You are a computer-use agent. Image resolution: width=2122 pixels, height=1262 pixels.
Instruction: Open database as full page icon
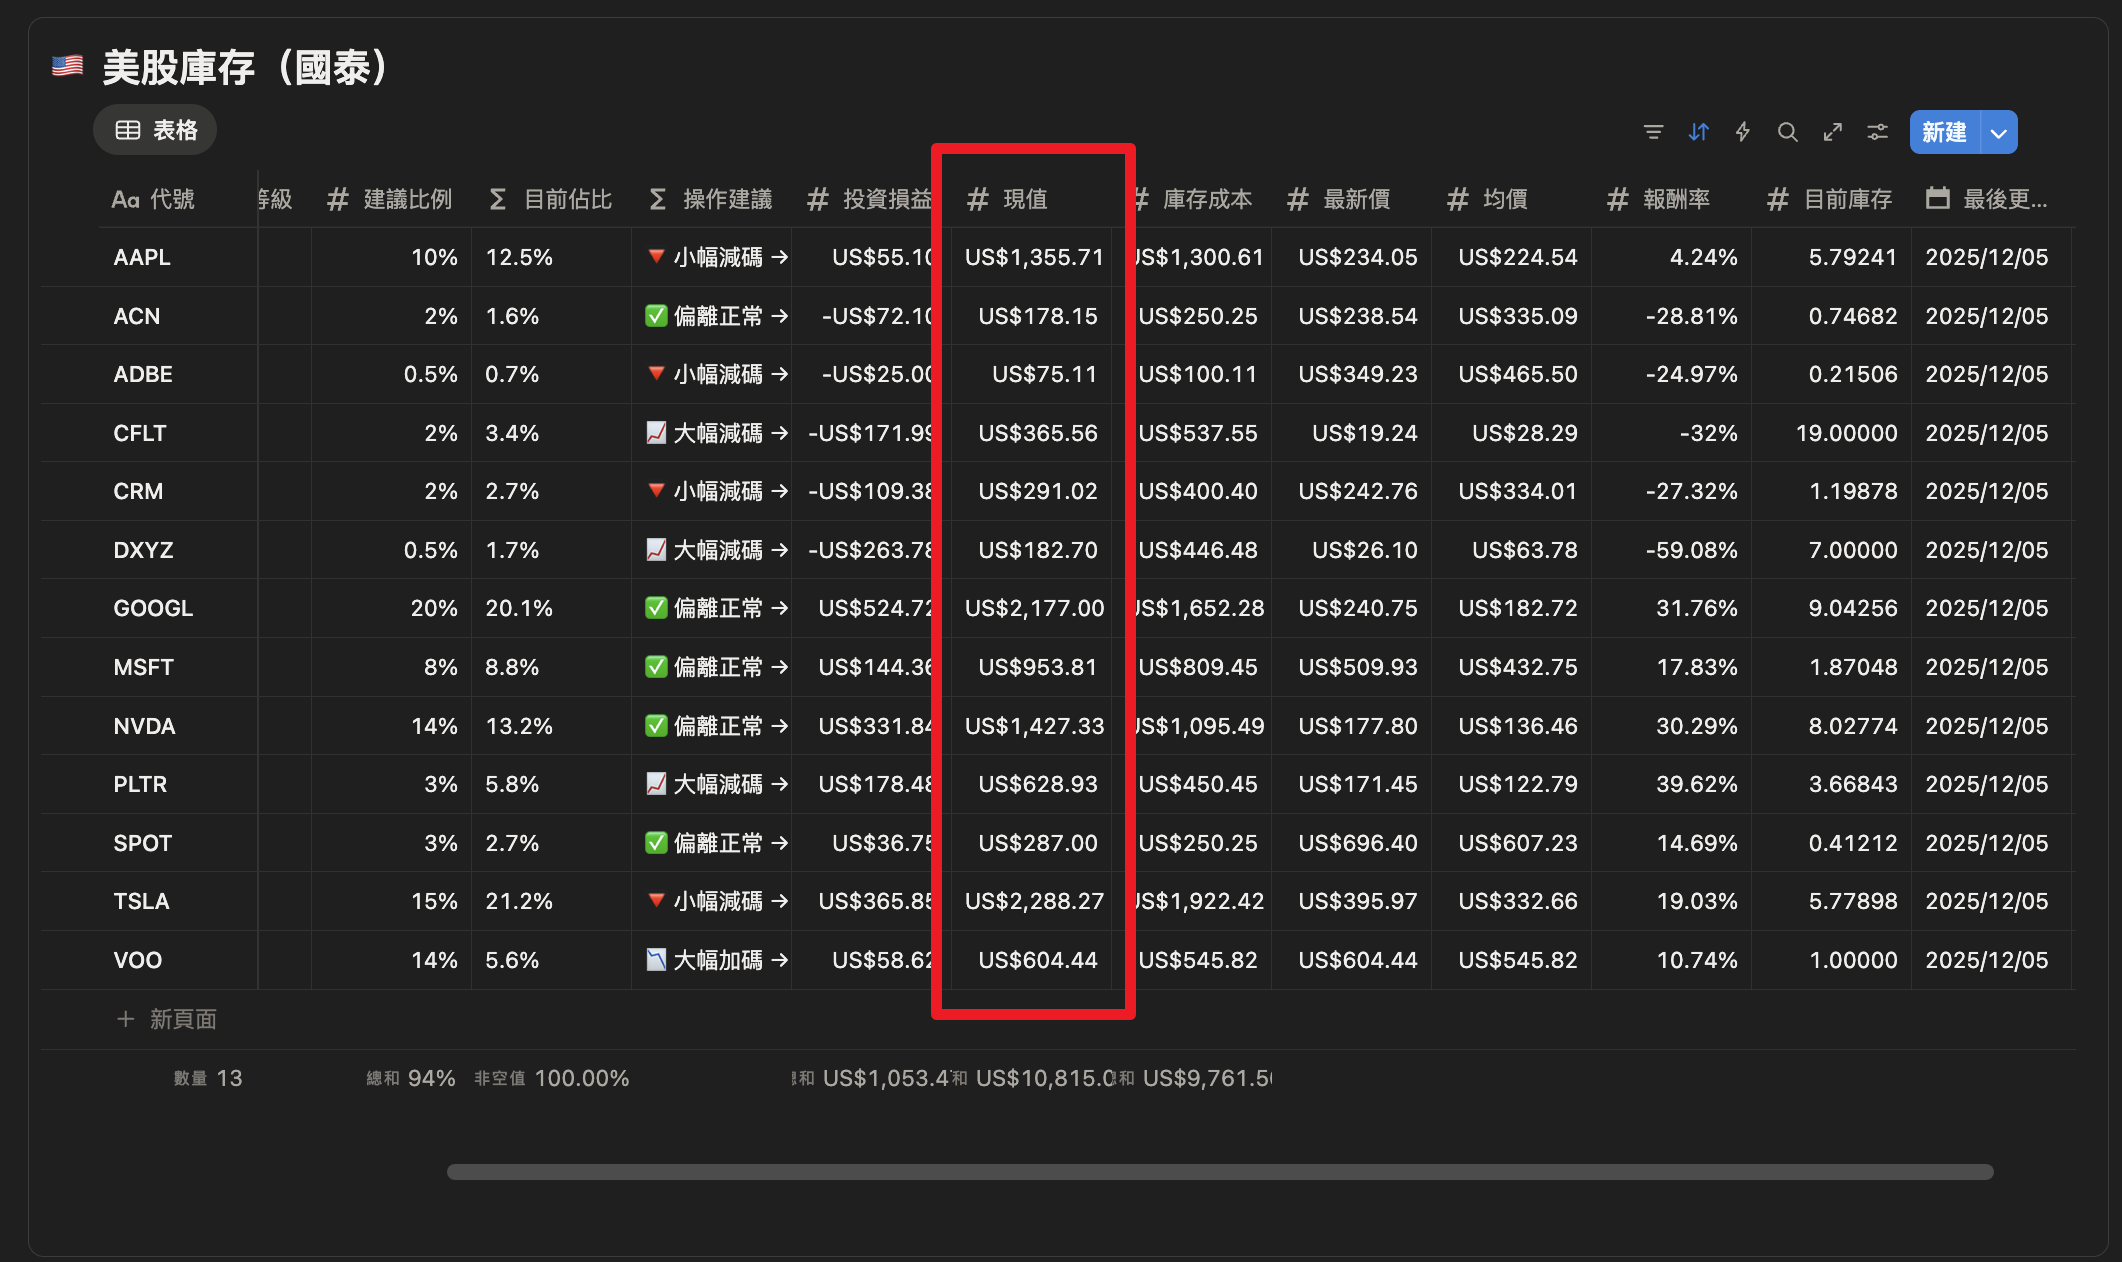tap(1832, 132)
